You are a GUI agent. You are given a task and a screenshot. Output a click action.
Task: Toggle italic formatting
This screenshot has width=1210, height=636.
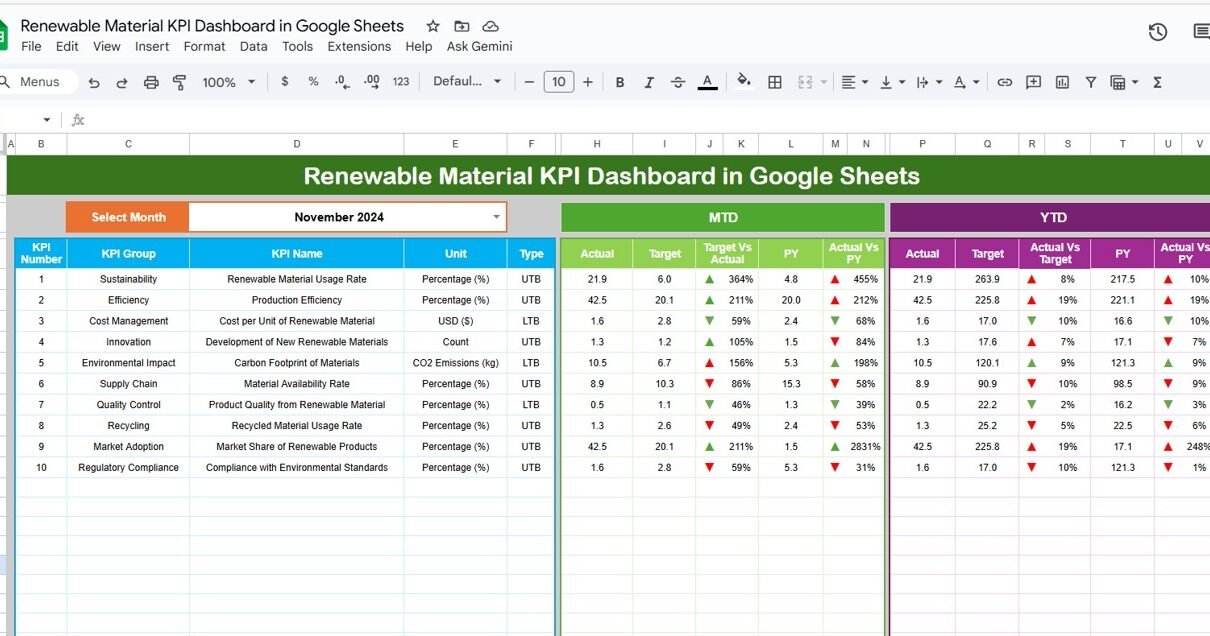pos(649,82)
